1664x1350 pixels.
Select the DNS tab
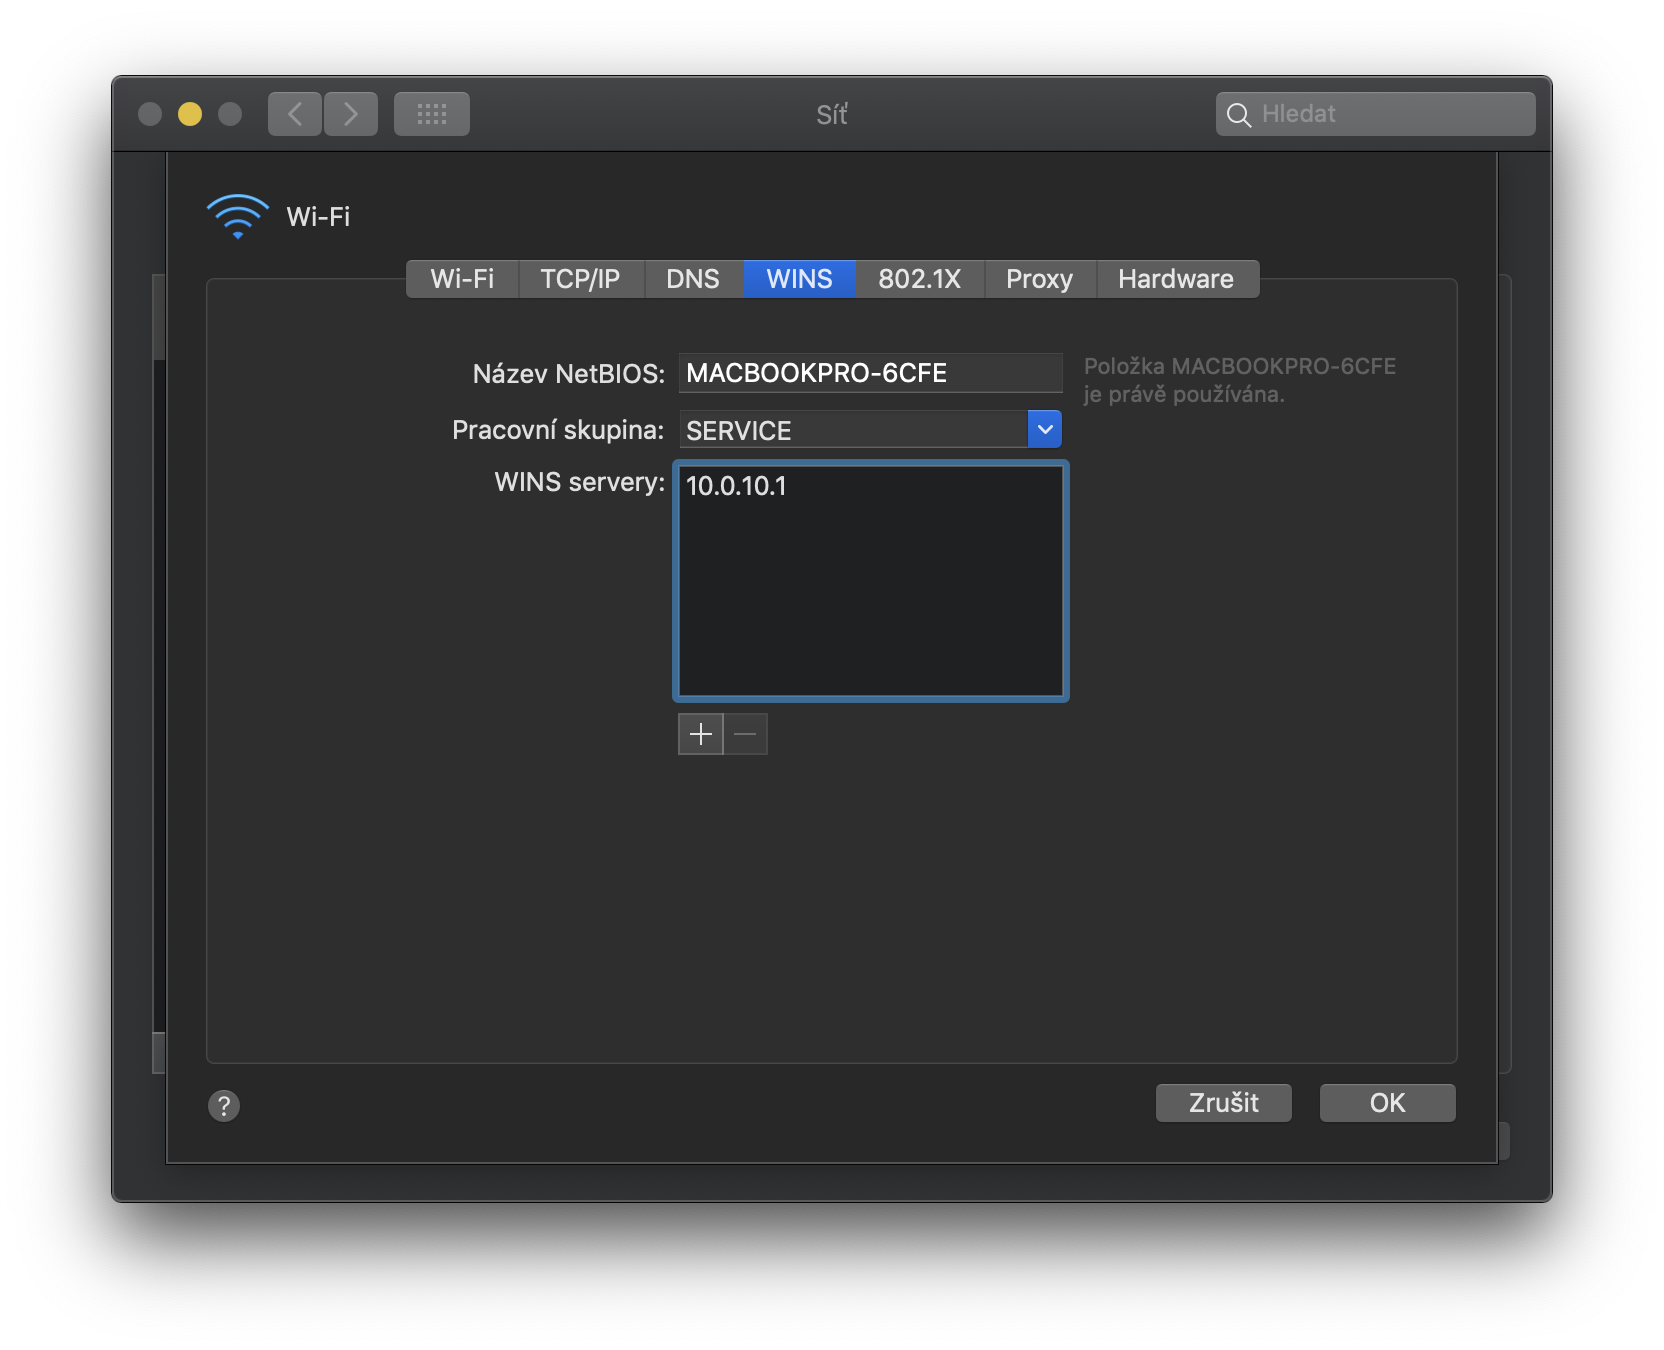[693, 279]
